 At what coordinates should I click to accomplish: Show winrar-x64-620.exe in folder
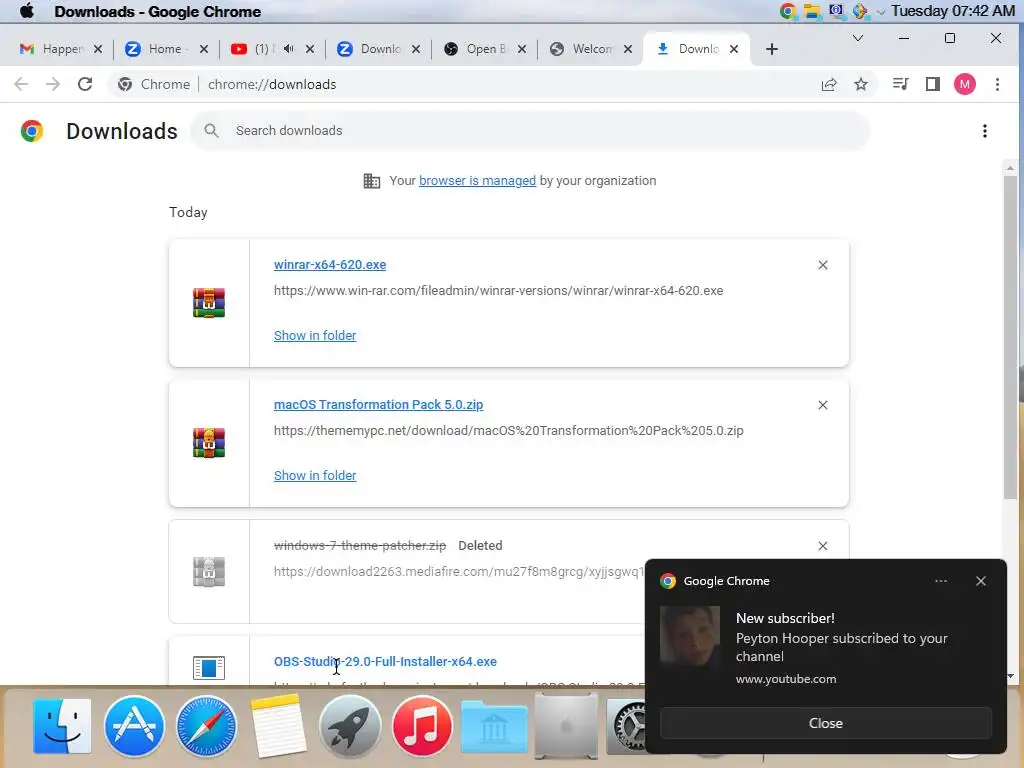click(315, 336)
